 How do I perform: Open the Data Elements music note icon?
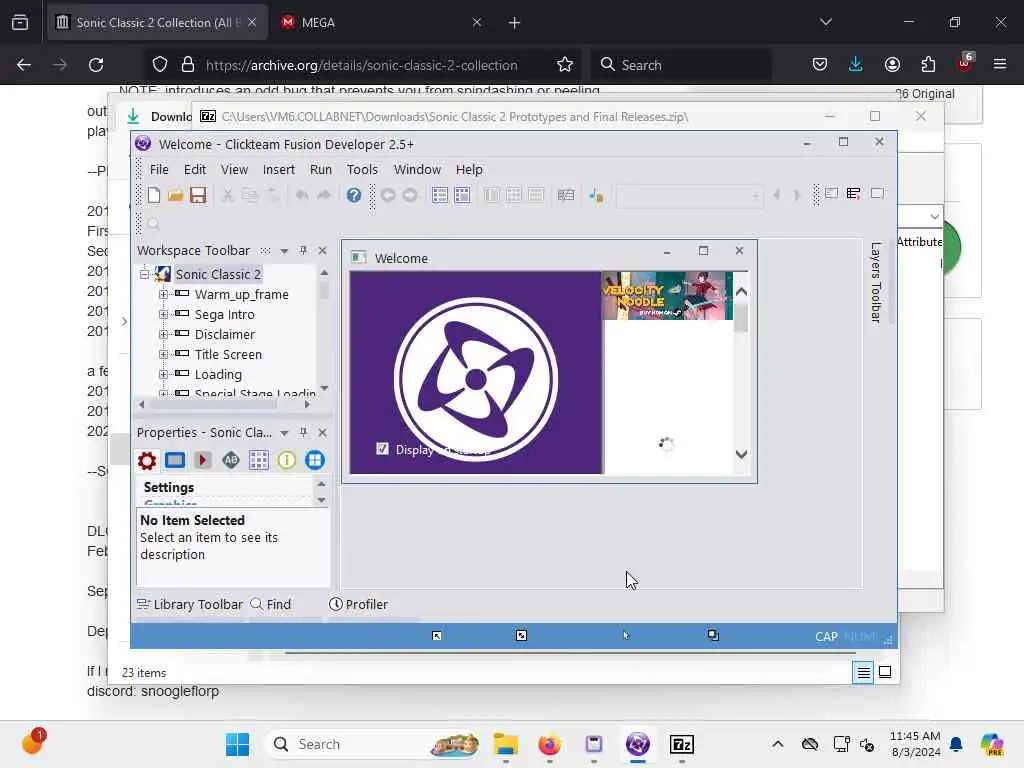(596, 195)
